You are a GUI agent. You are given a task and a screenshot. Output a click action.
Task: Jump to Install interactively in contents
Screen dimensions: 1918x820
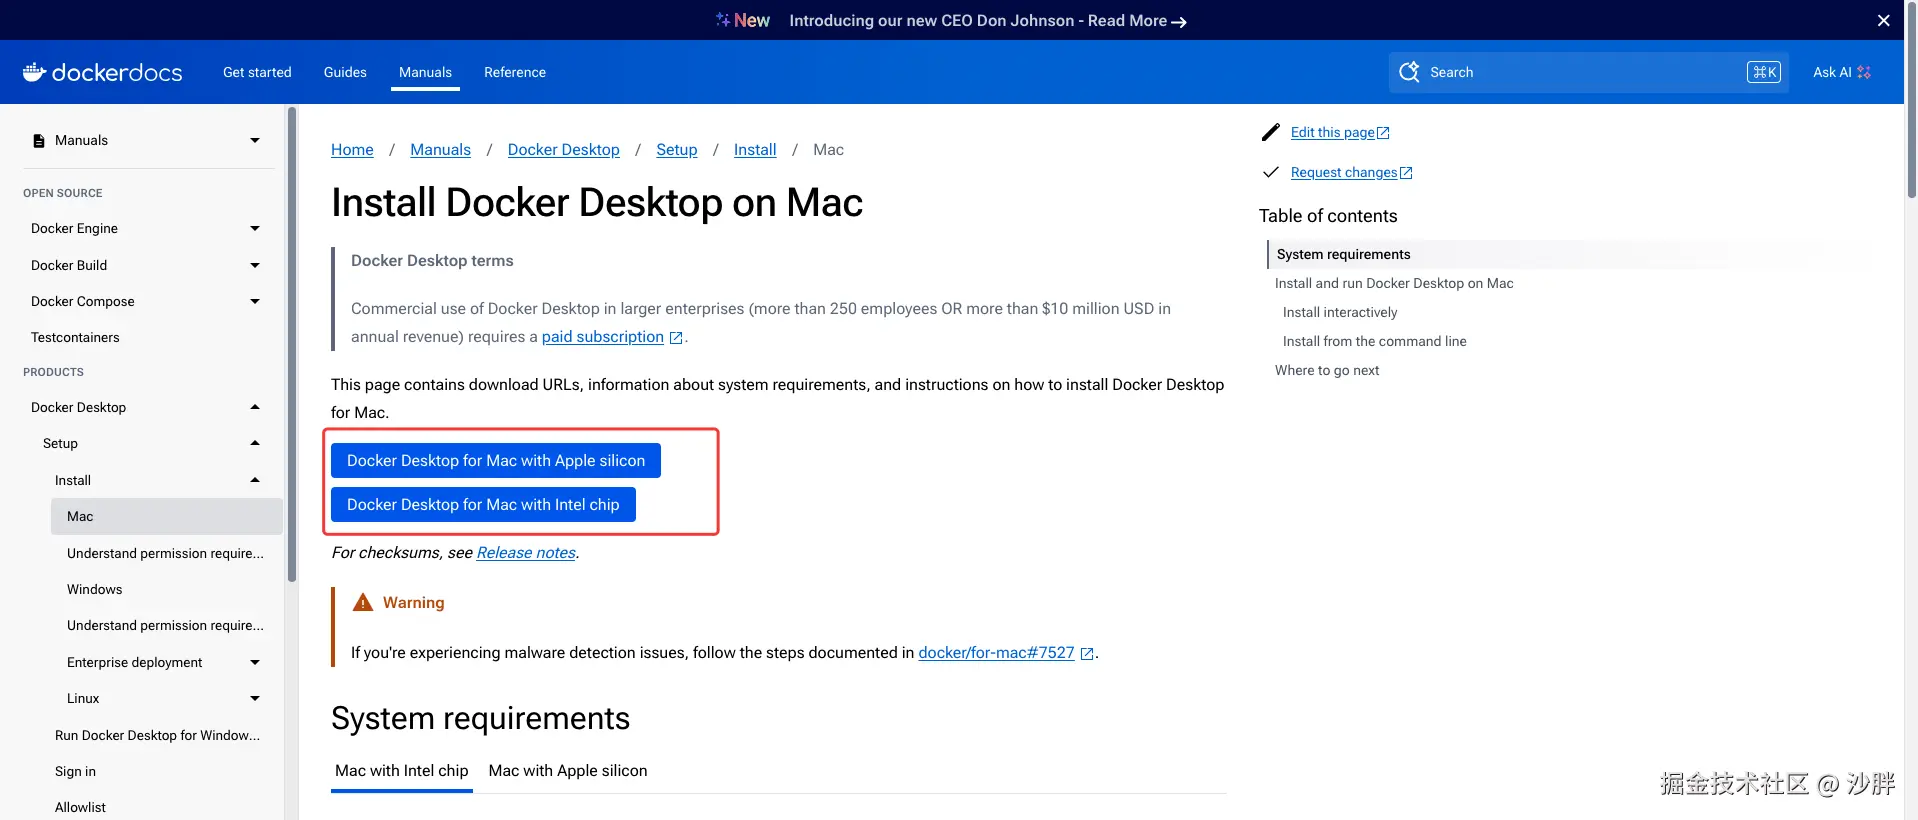click(x=1340, y=312)
